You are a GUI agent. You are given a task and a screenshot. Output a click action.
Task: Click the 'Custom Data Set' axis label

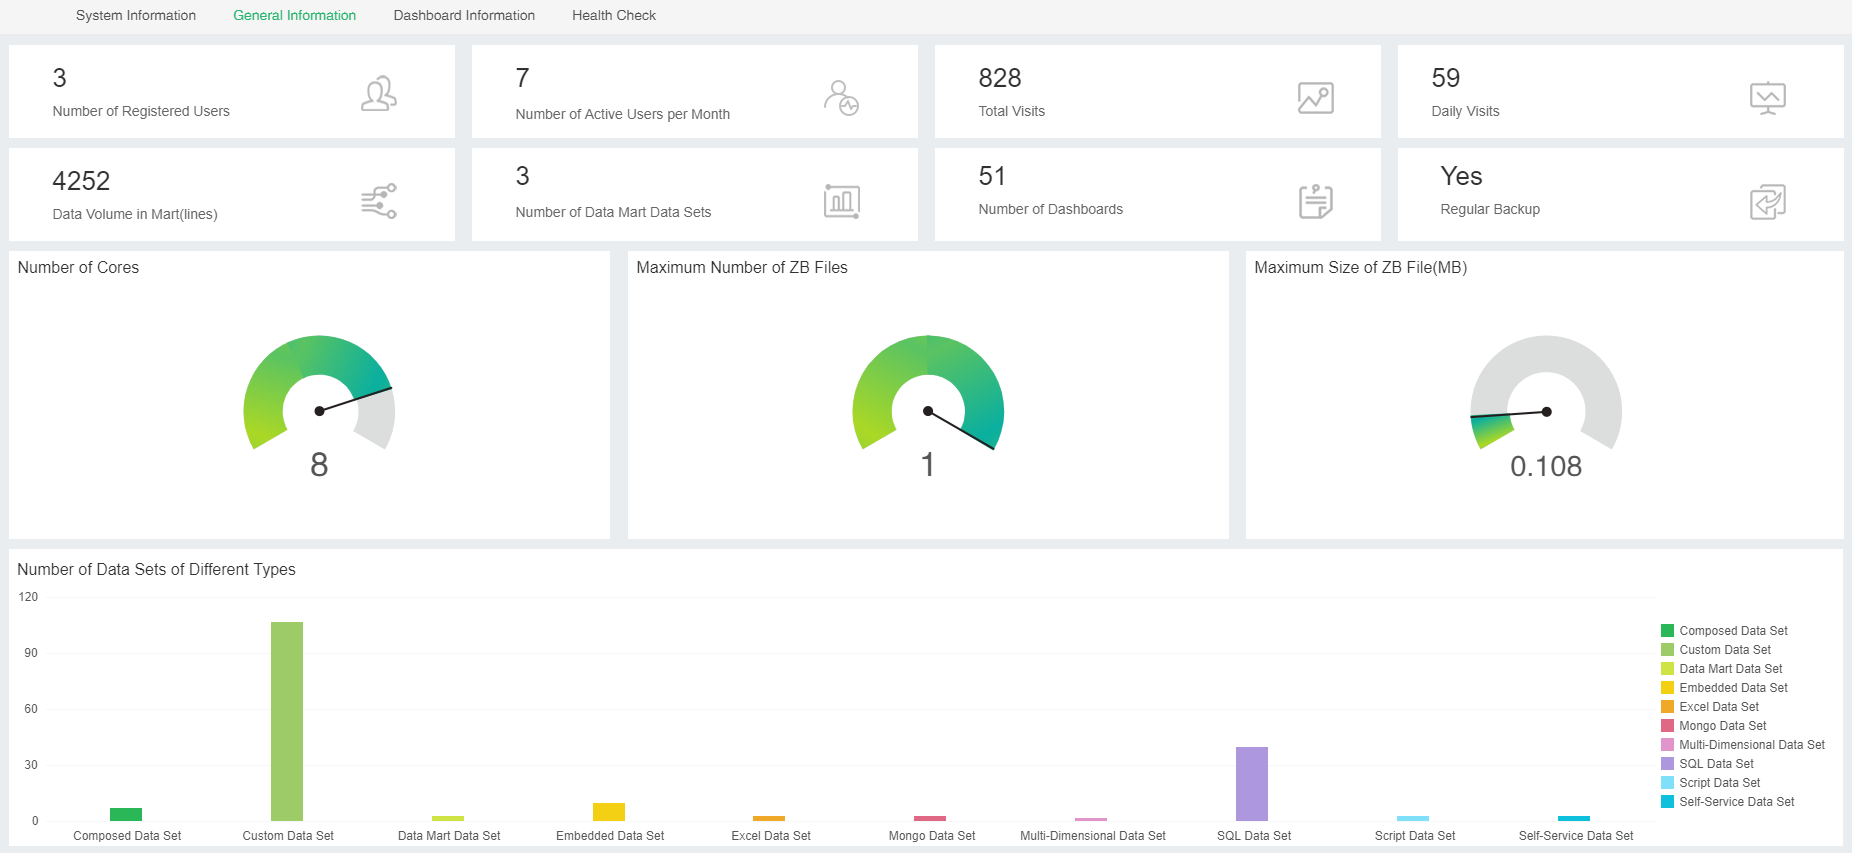coord(288,836)
